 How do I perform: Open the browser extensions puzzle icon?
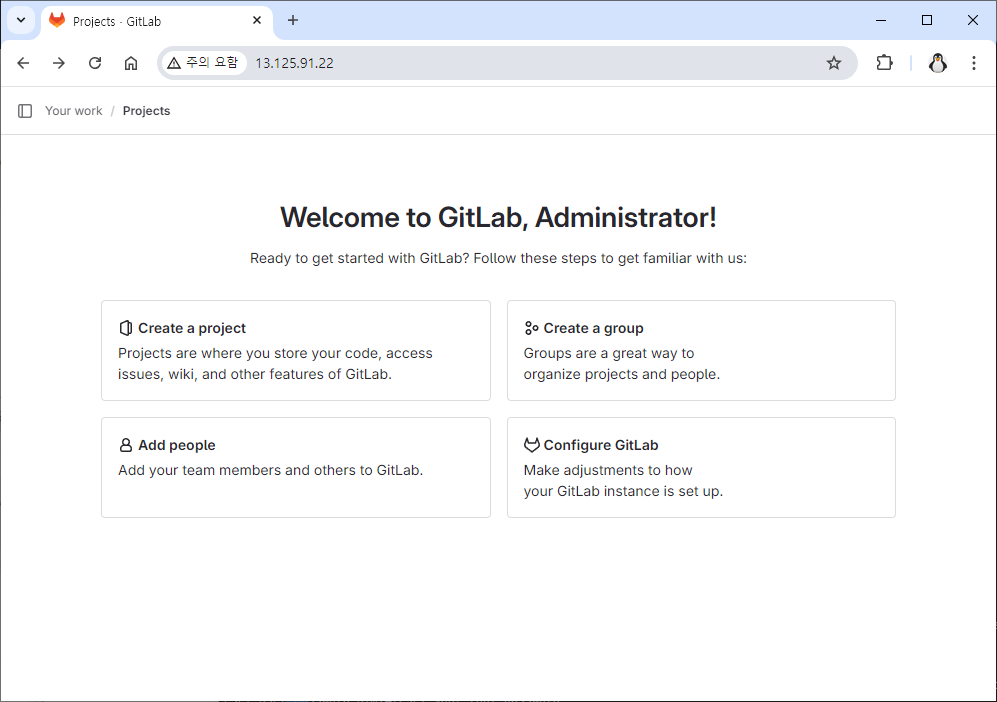click(884, 63)
